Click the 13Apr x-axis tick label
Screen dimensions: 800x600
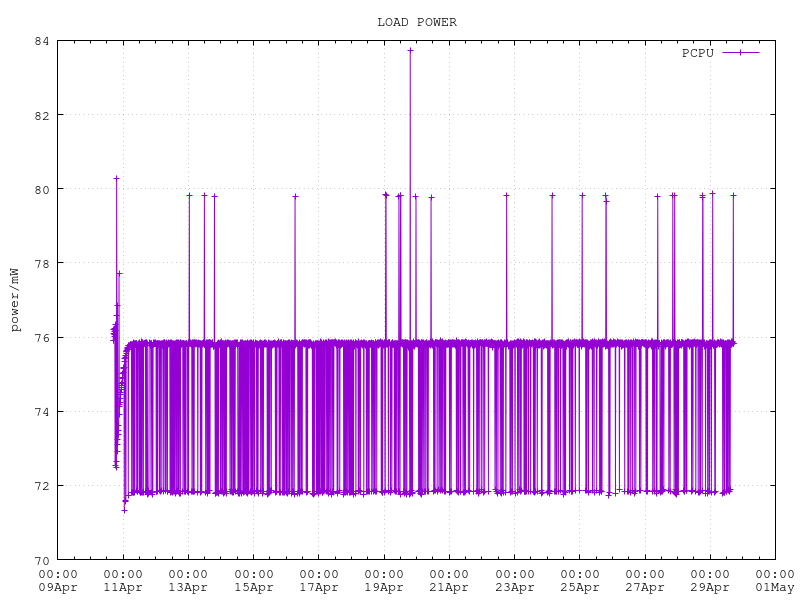click(x=188, y=587)
